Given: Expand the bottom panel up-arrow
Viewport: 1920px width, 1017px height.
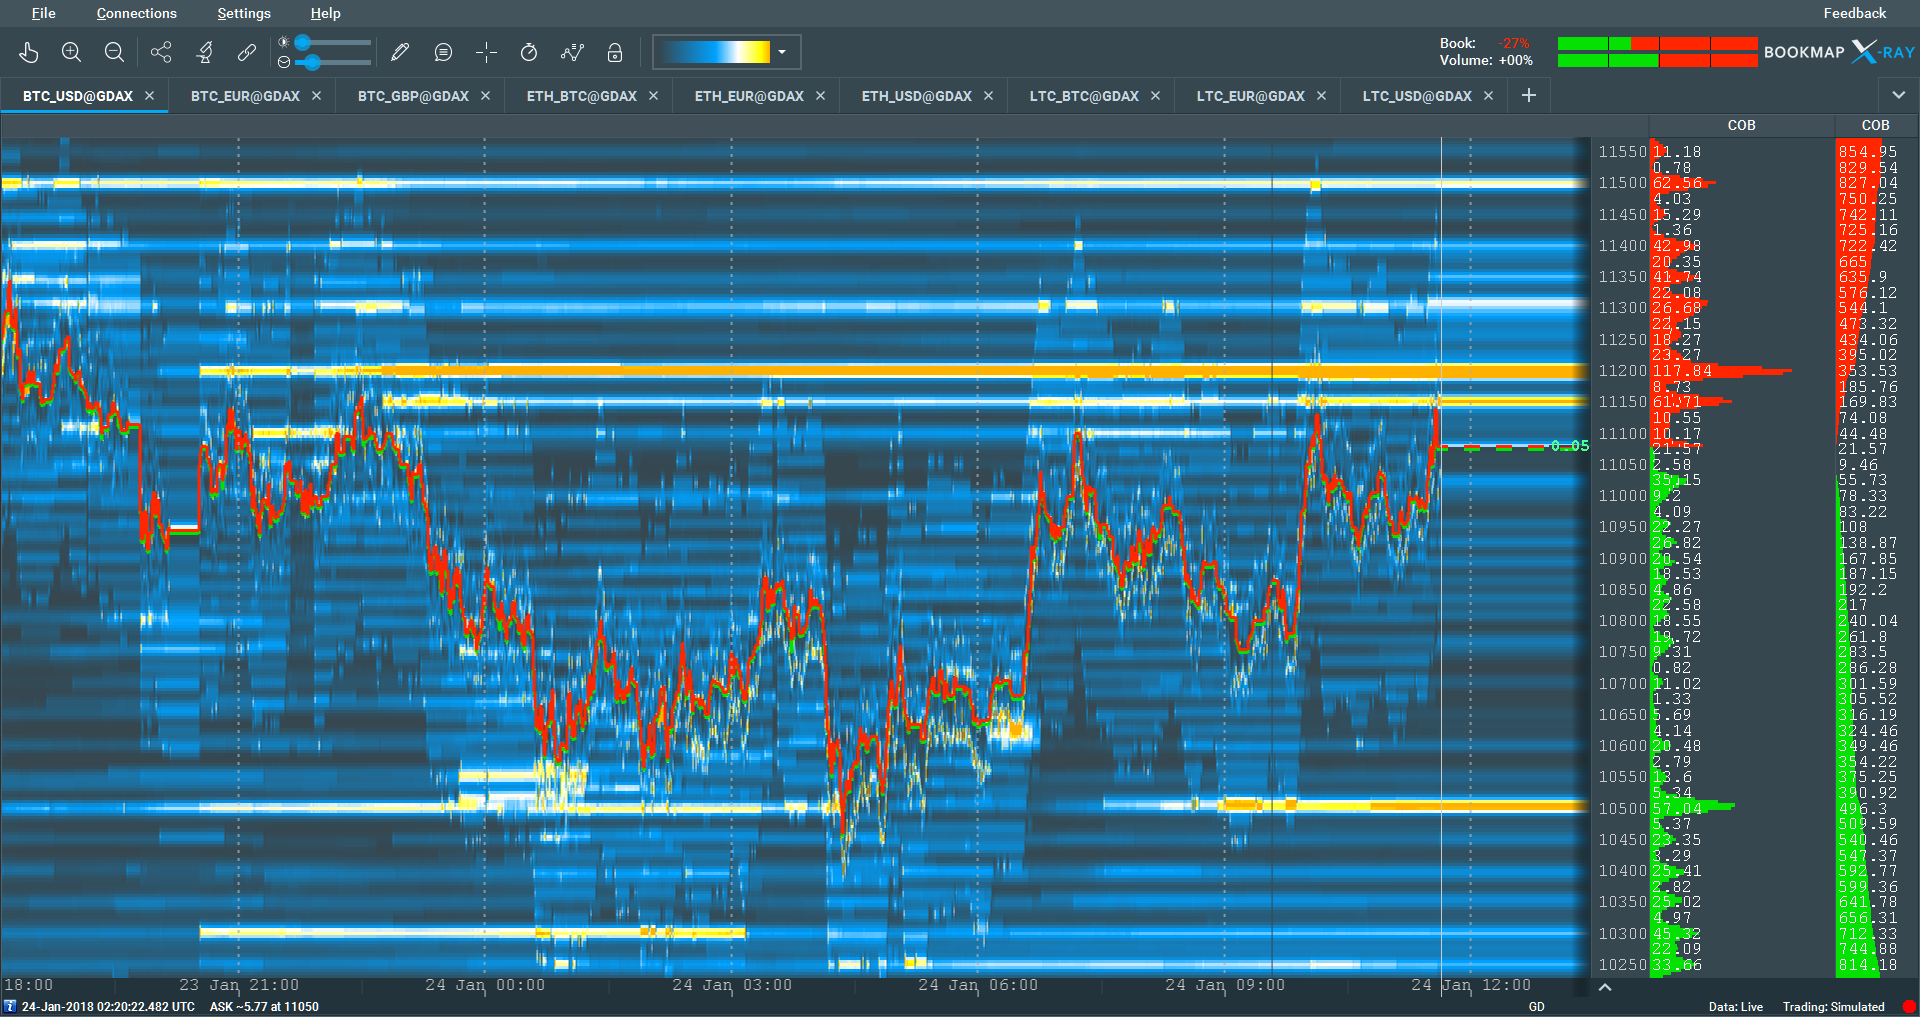Looking at the screenshot, I should coord(1605,987).
